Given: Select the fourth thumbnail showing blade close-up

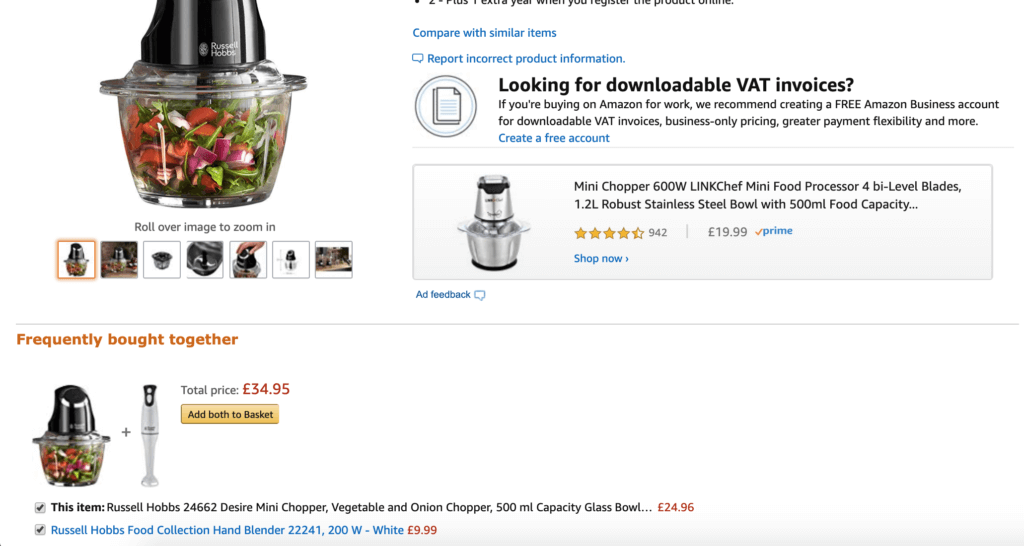Looking at the screenshot, I should pyautogui.click(x=205, y=260).
